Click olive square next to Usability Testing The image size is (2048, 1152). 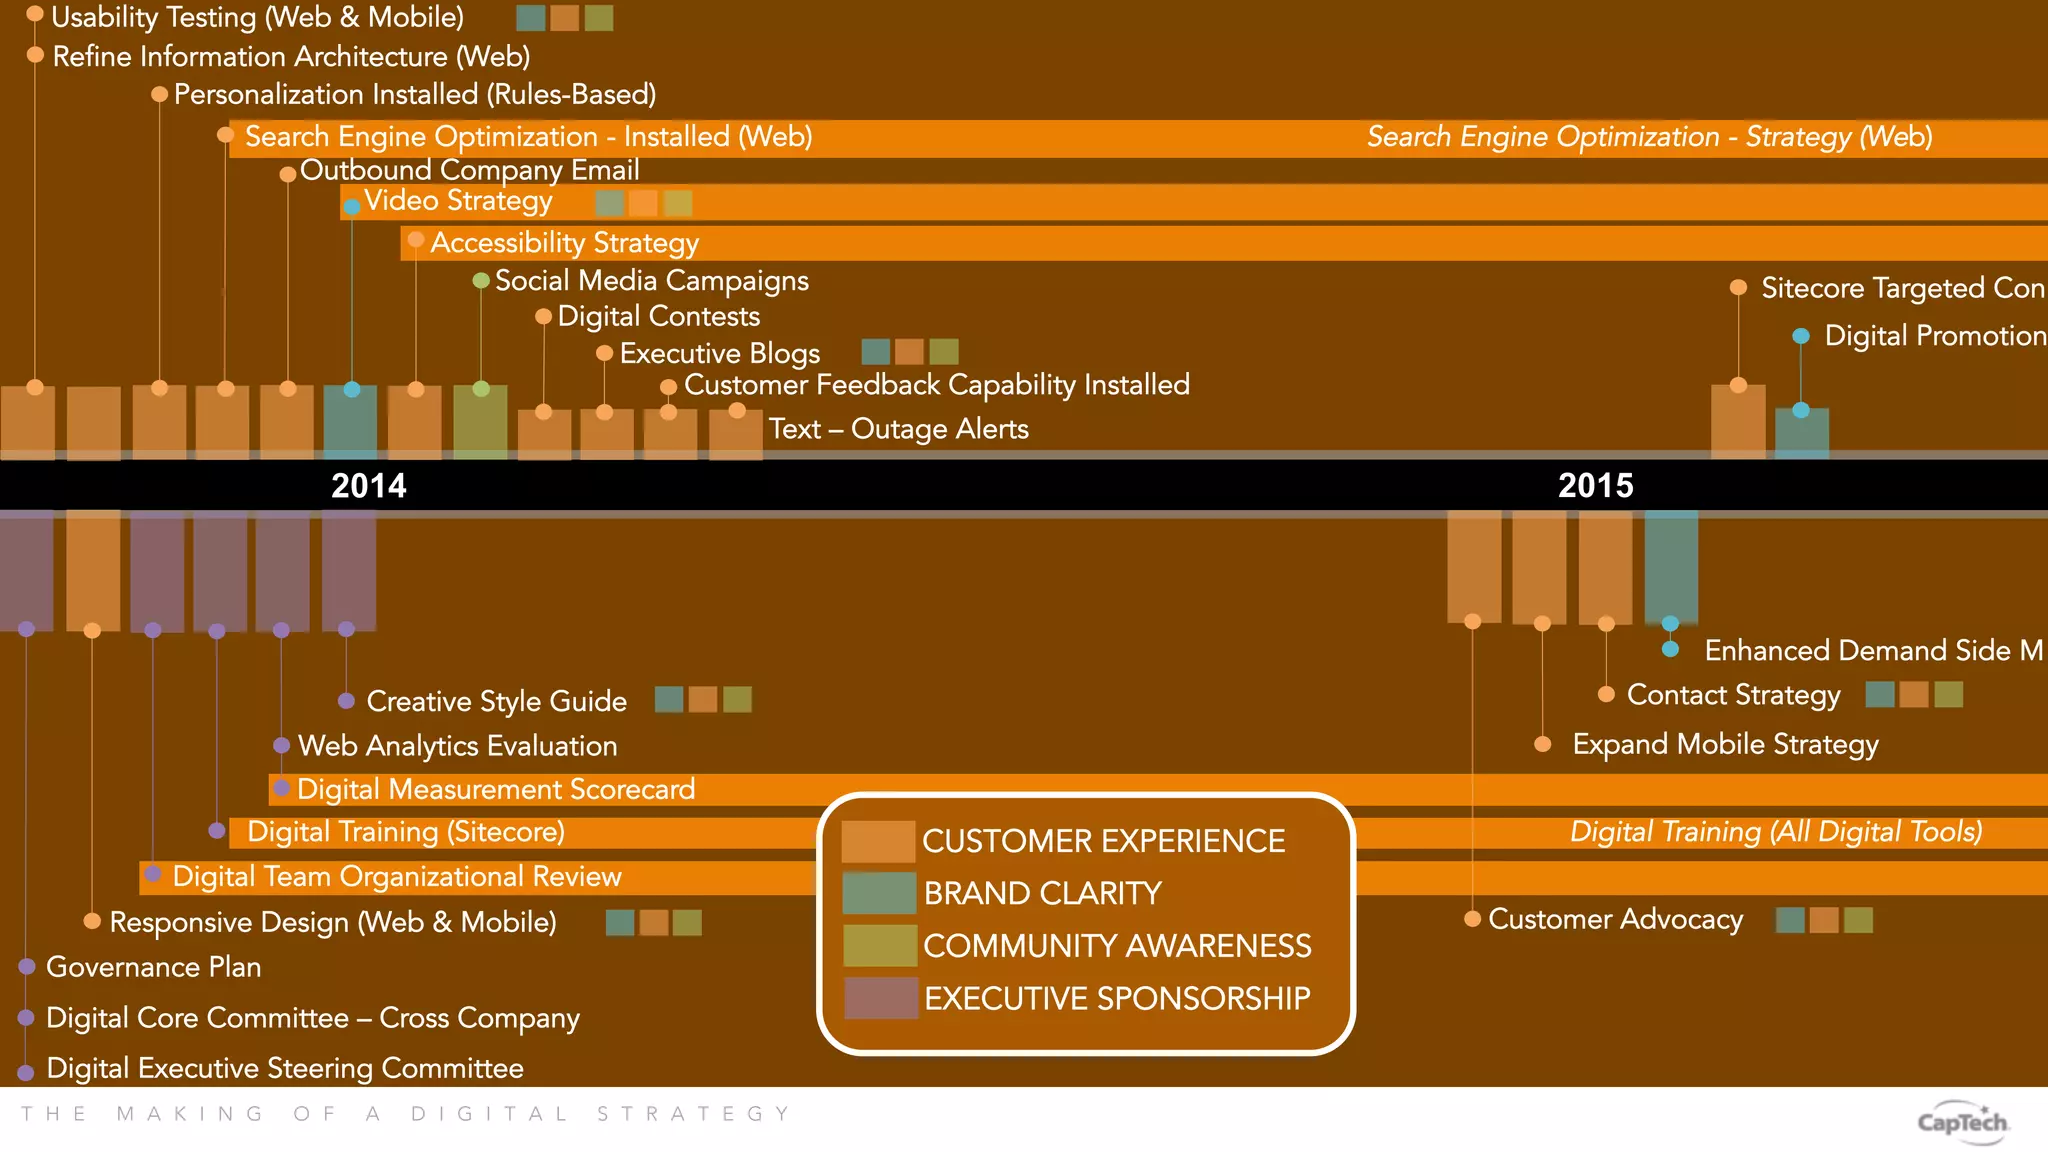599,18
